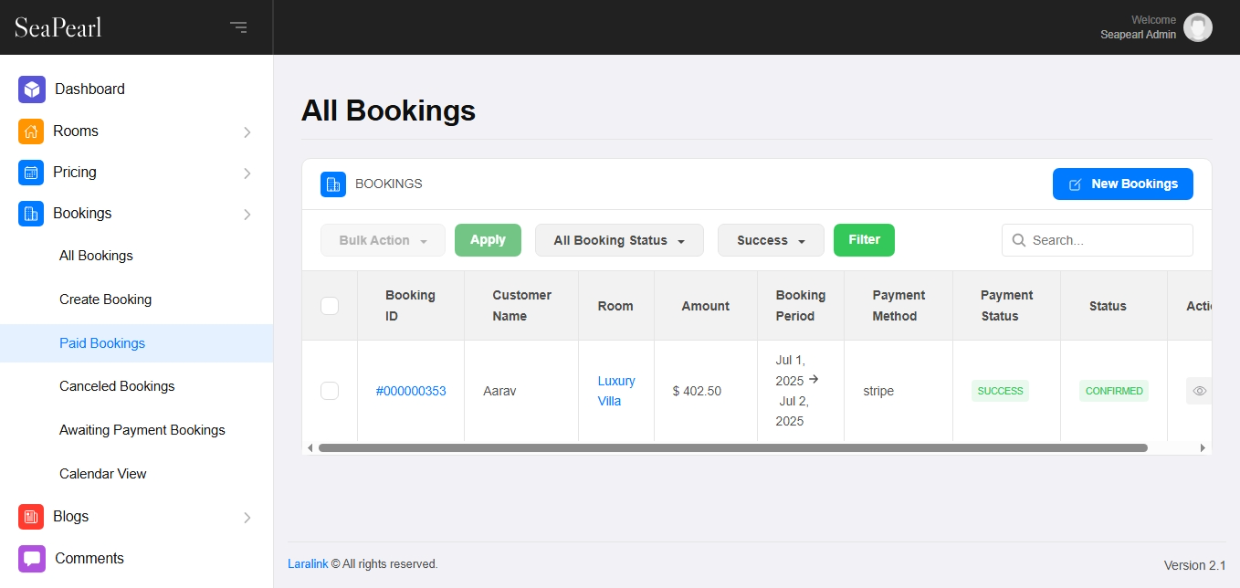Tick the select-all checkbox in table header

click(x=330, y=306)
